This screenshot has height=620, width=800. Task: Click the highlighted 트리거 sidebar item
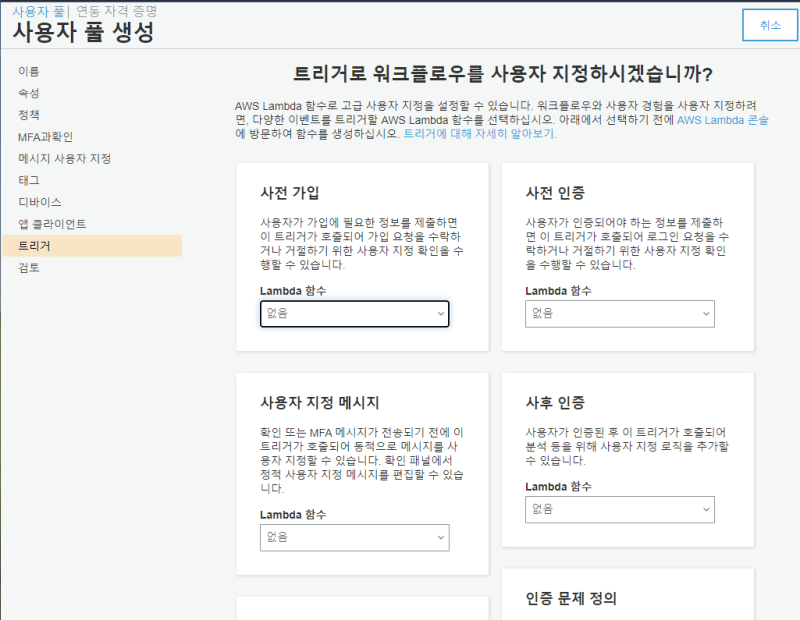click(x=34, y=246)
